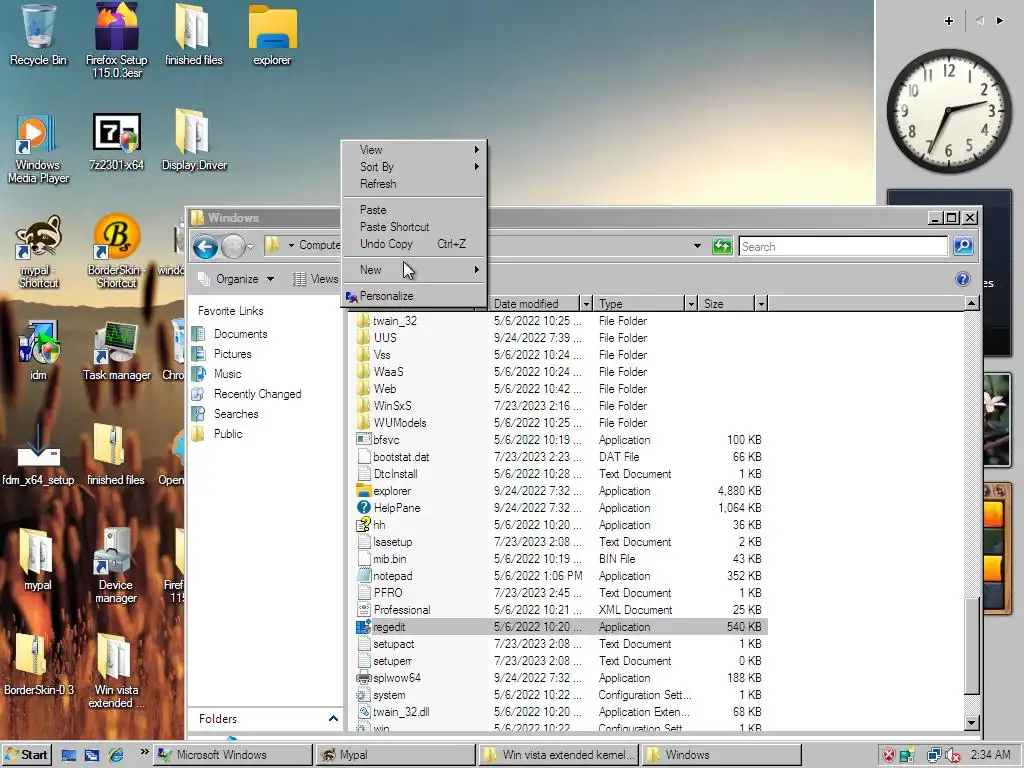This screenshot has width=1024, height=768.
Task: Open the Size column dropdown arrow
Action: [x=761, y=304]
